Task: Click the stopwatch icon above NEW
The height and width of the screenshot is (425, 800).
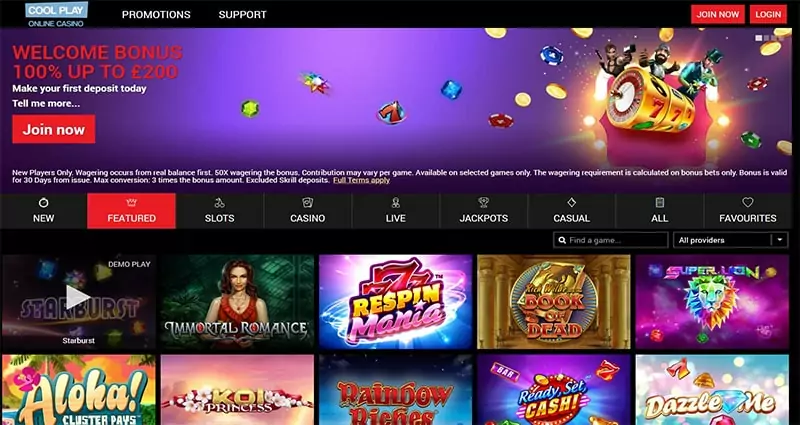Action: (43, 203)
